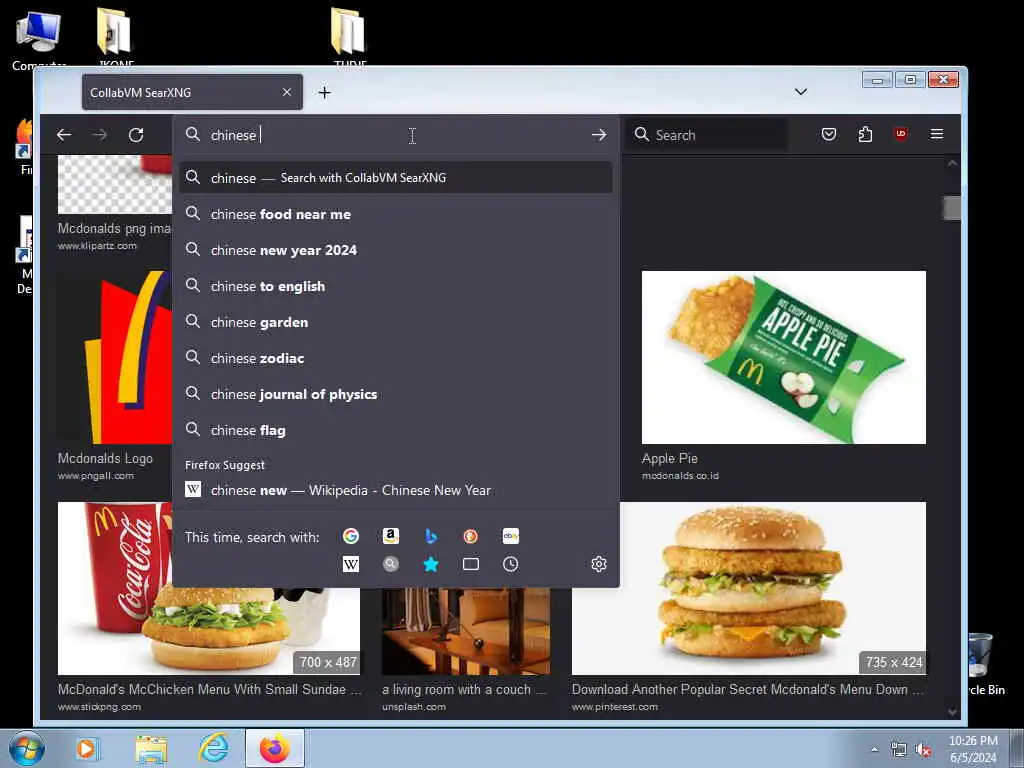This screenshot has width=1024, height=768.
Task: Open the Firefox hamburger application menu
Action: [936, 134]
